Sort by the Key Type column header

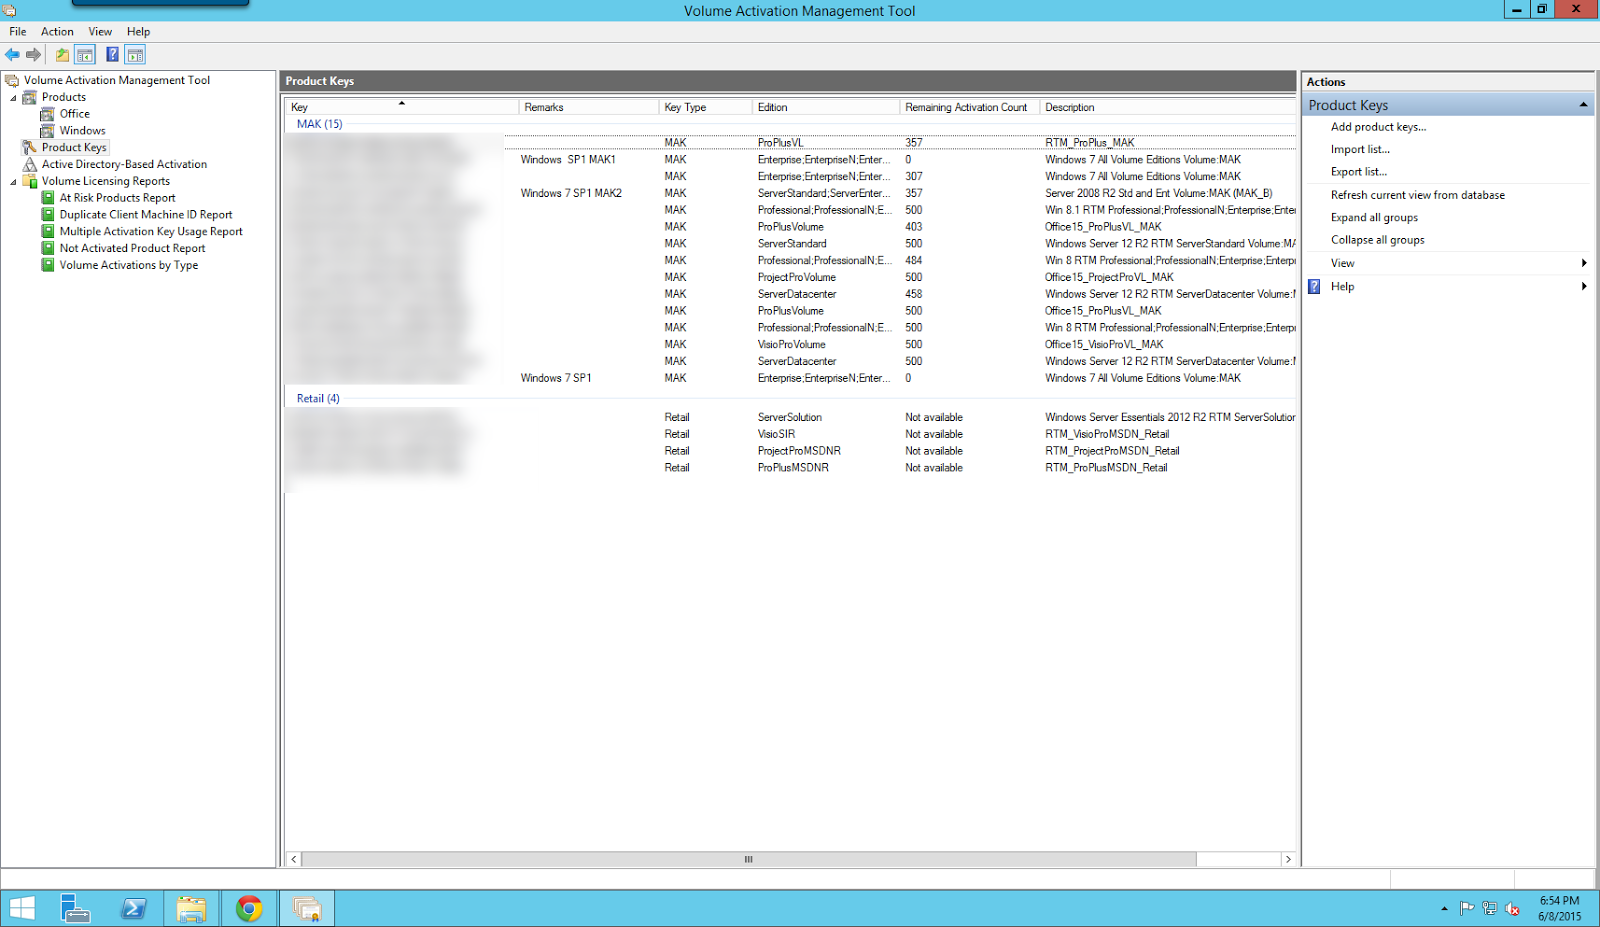tap(705, 107)
